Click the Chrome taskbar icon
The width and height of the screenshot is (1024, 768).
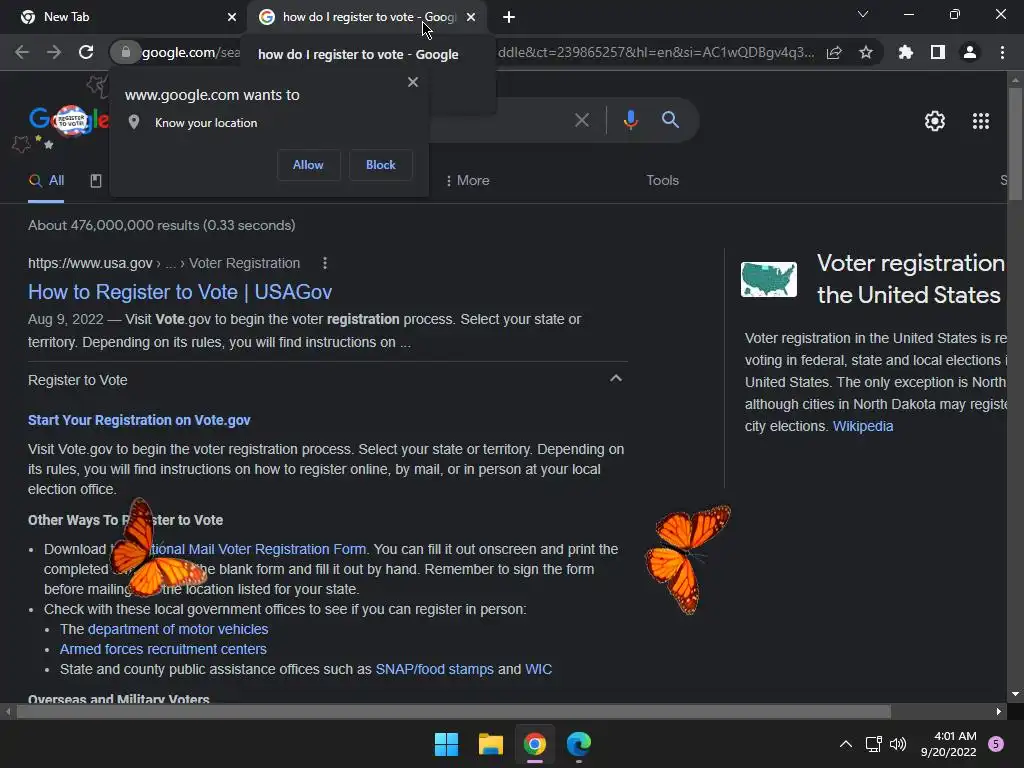tap(534, 744)
